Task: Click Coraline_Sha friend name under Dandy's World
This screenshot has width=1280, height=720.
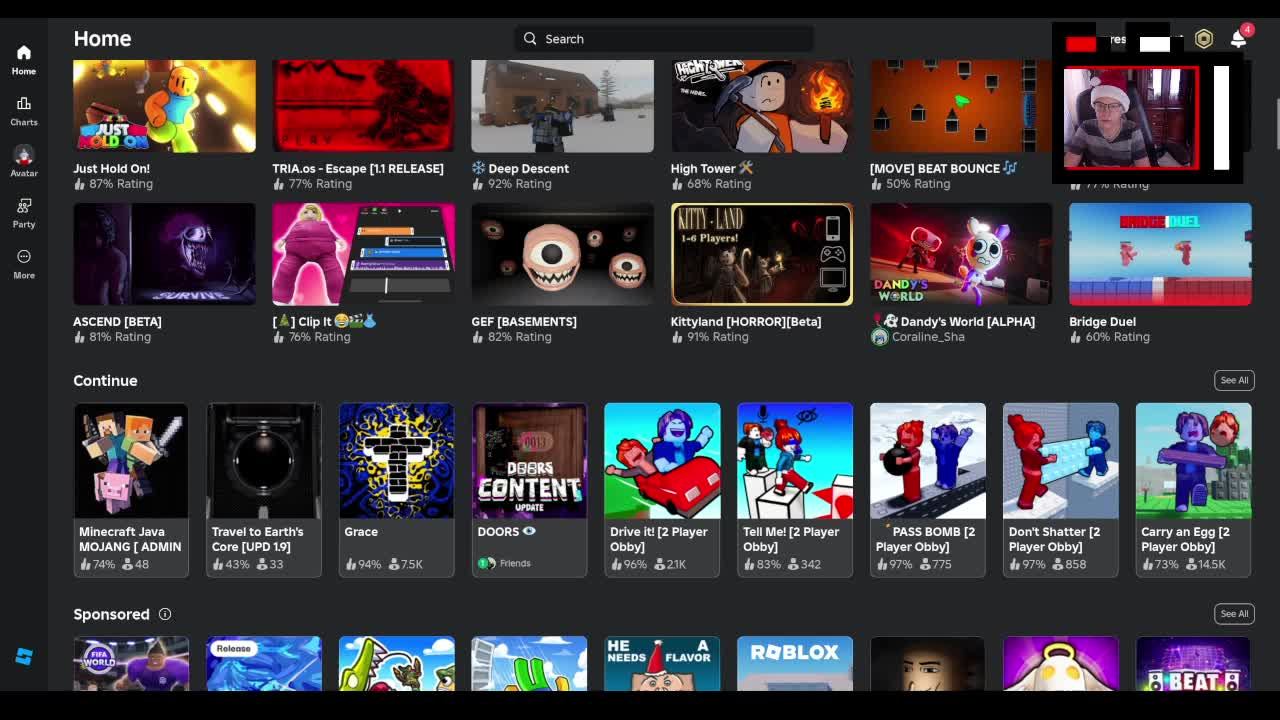Action: (x=928, y=337)
